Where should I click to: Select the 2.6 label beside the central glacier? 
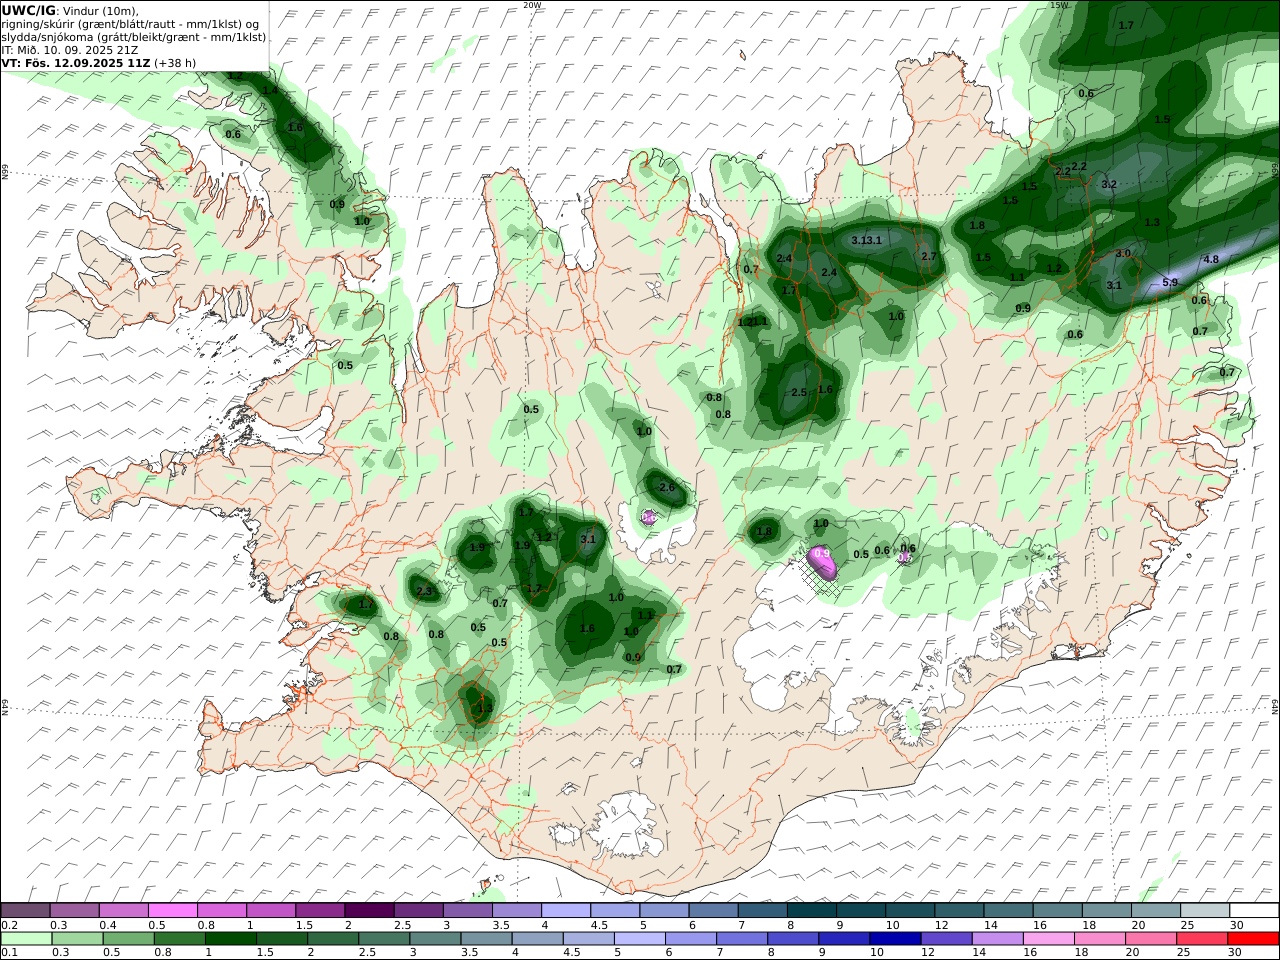coord(667,487)
